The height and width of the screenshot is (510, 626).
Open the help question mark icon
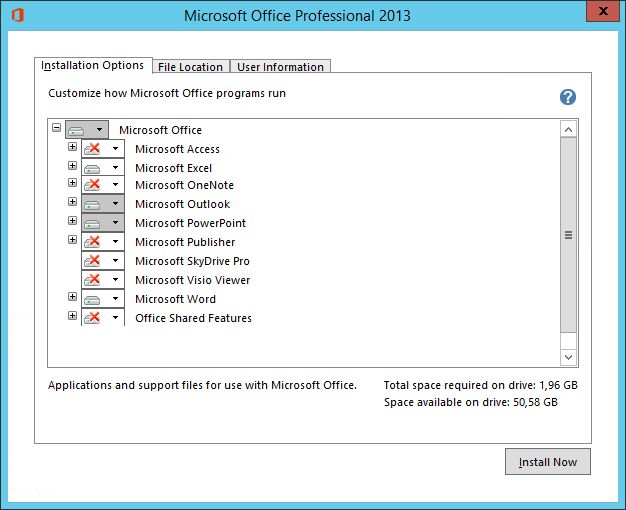point(567,97)
